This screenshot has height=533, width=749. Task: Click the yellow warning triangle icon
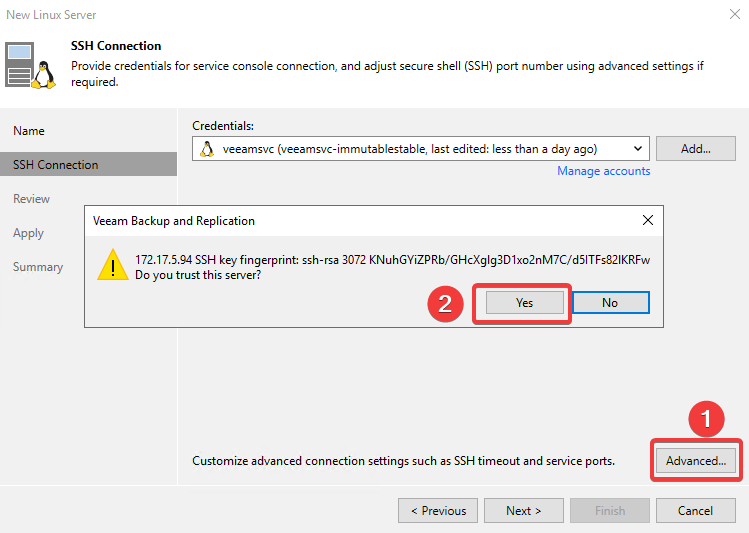113,265
